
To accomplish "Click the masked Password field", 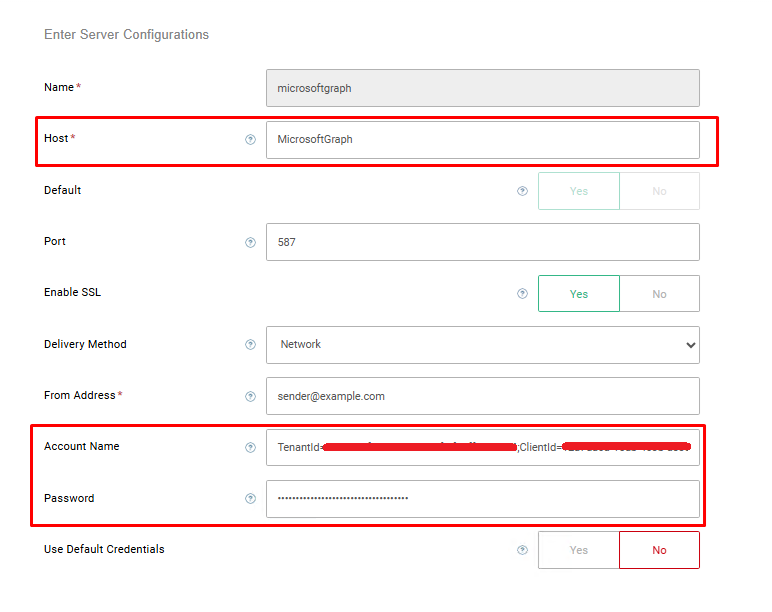I will pos(482,498).
